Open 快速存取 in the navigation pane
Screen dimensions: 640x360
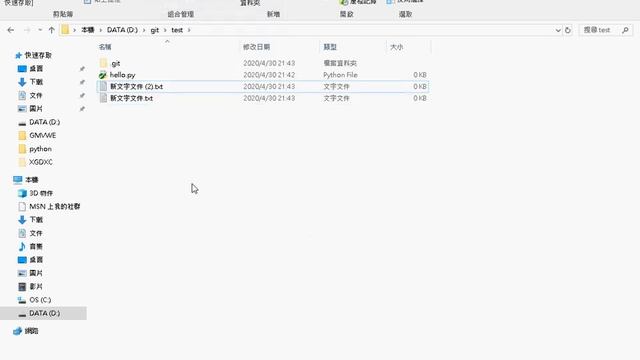(x=38, y=55)
